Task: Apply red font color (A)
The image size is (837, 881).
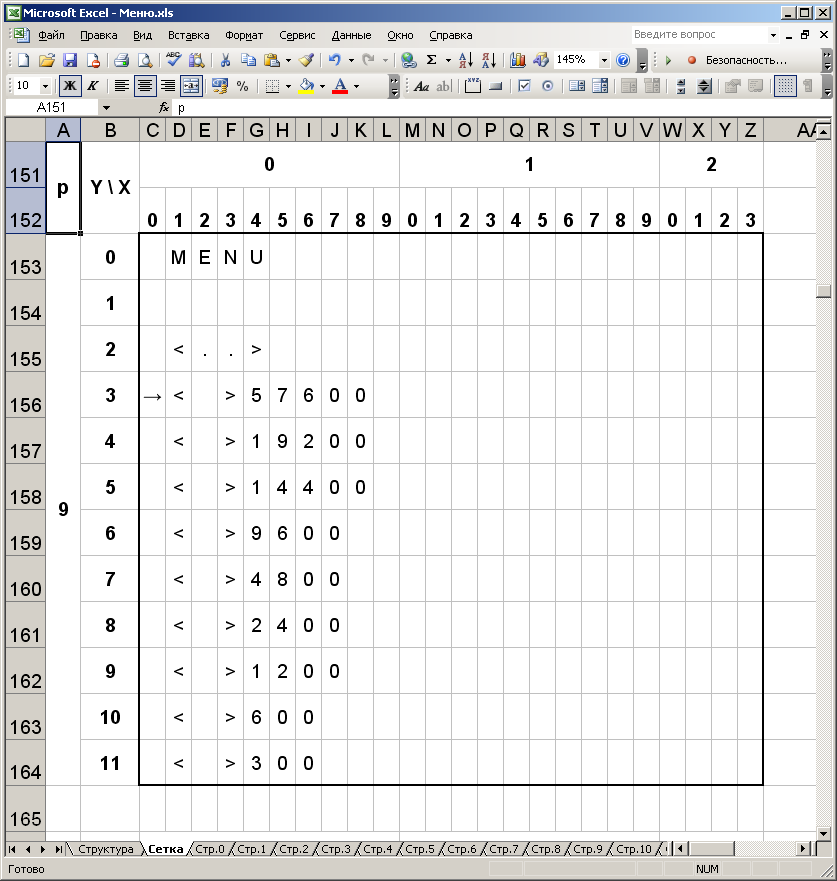Action: tap(340, 86)
